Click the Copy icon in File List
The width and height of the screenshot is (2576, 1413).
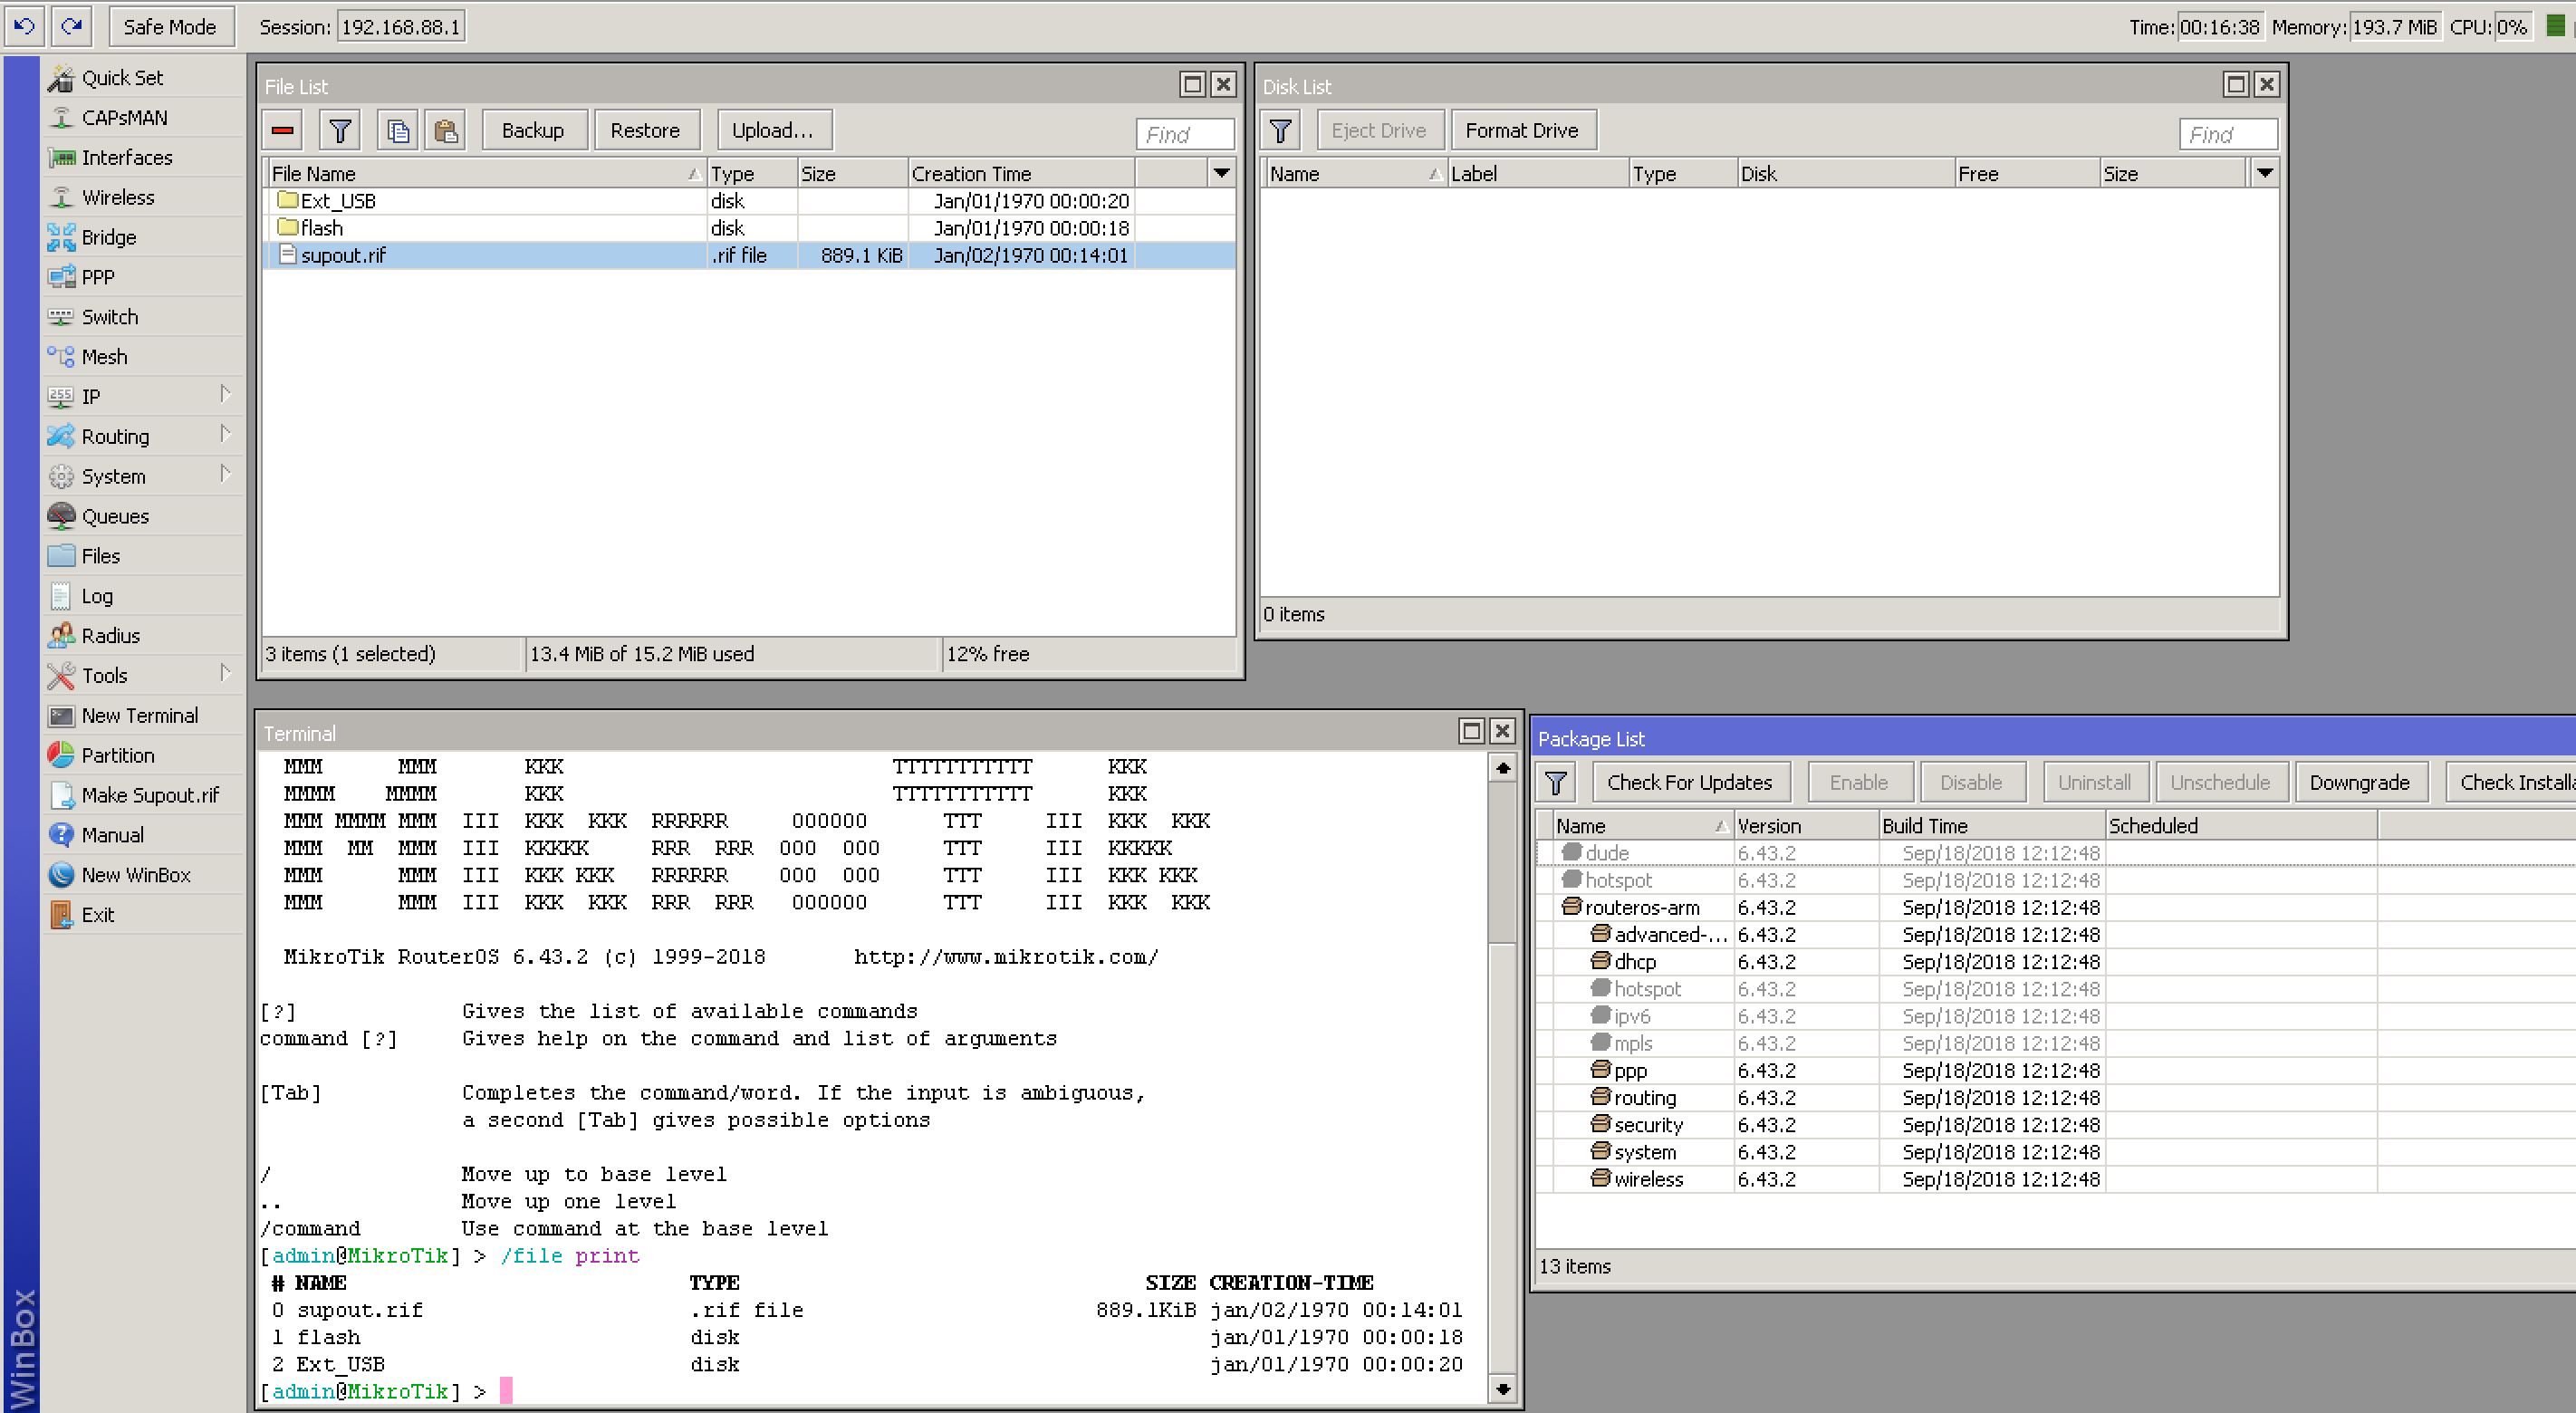tap(398, 131)
